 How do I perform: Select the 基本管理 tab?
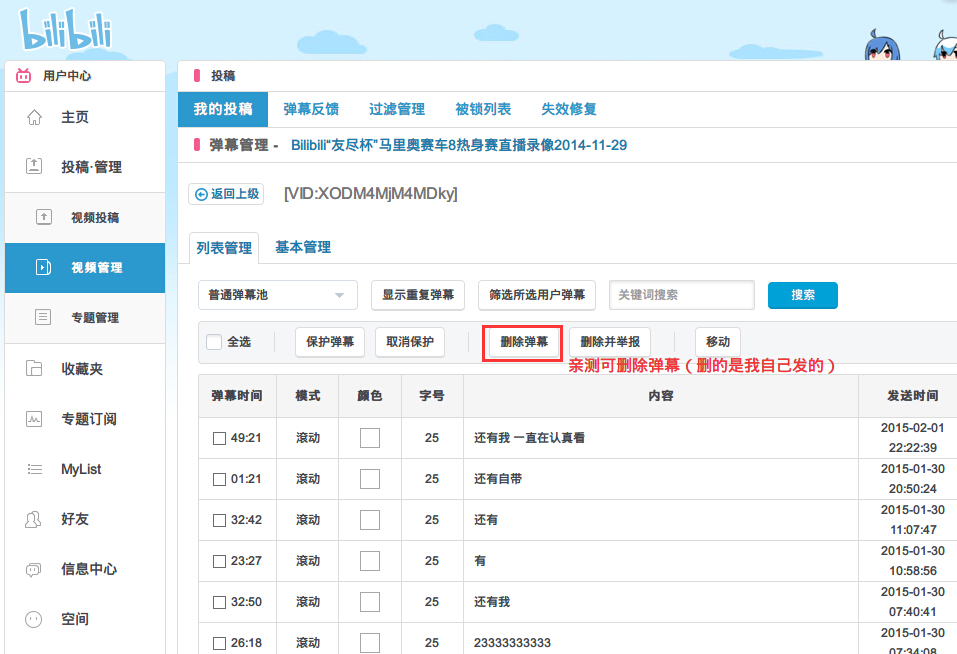(x=303, y=247)
